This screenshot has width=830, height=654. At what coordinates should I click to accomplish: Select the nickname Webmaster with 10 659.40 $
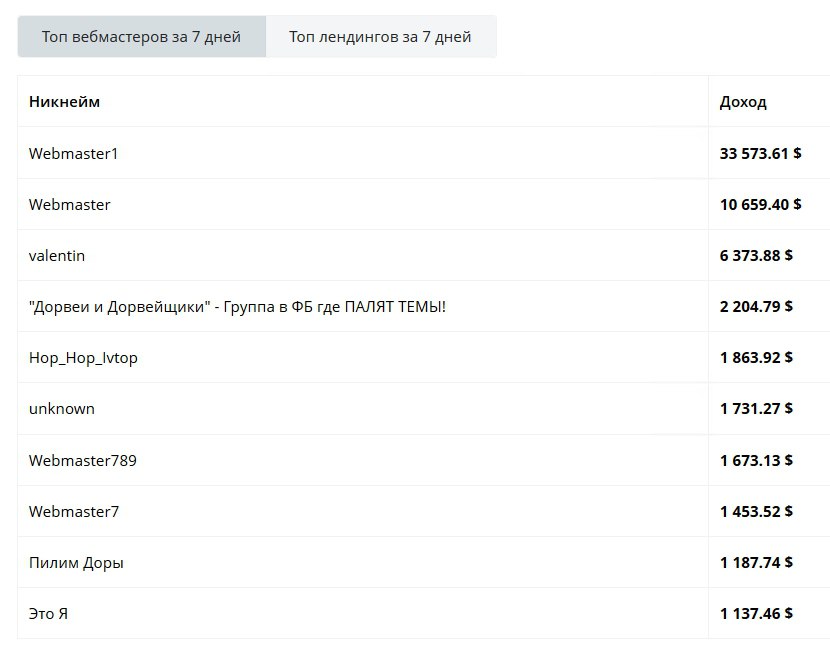click(69, 205)
